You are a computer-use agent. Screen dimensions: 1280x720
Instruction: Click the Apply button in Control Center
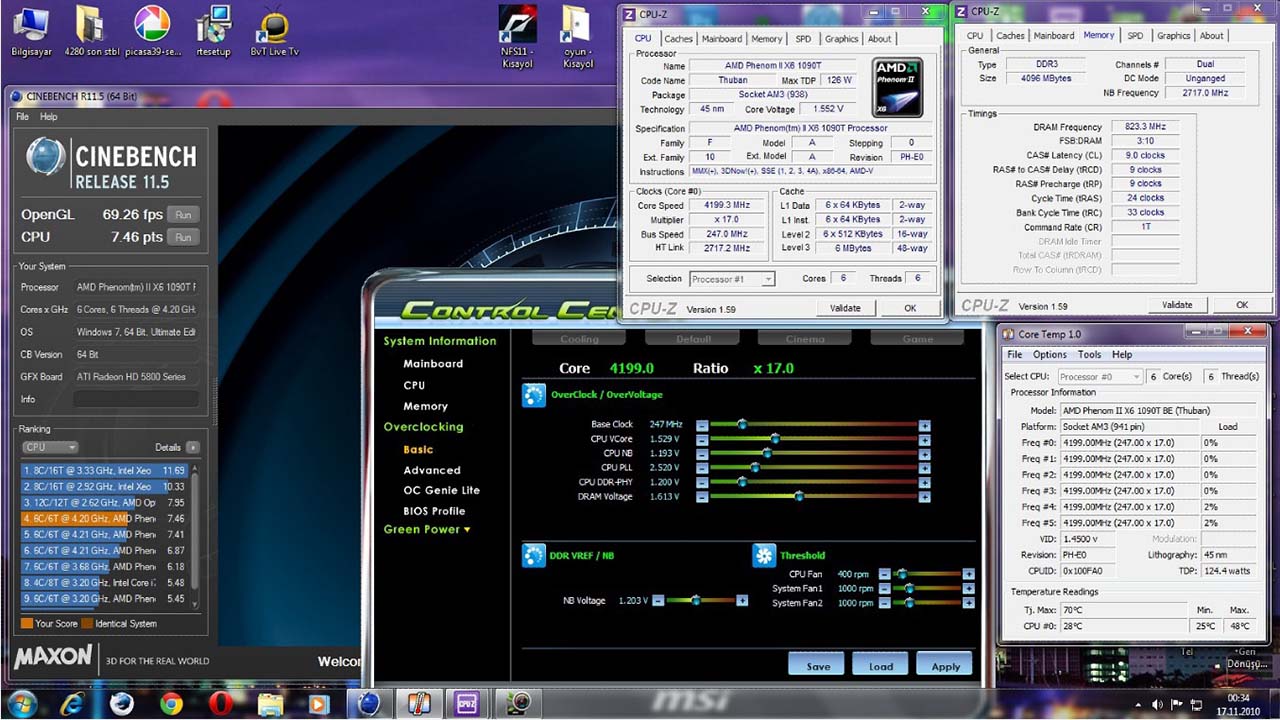click(x=945, y=666)
